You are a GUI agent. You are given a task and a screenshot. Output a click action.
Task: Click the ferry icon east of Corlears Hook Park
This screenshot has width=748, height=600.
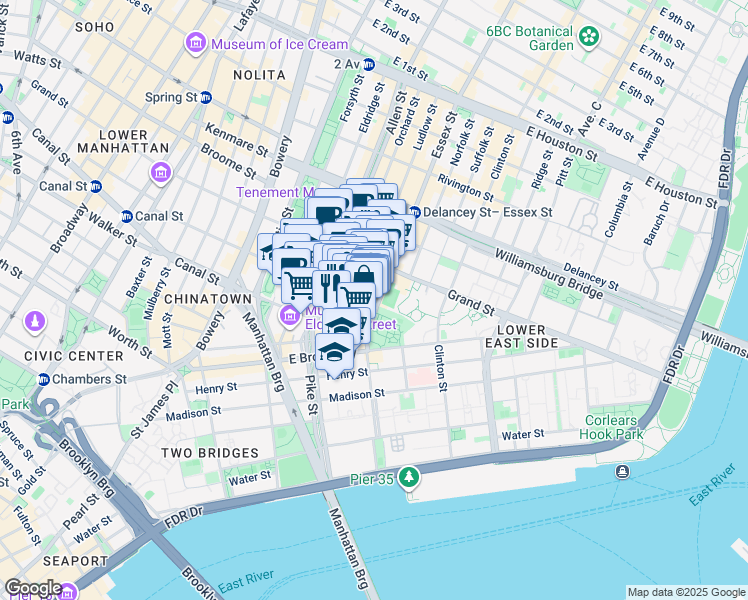(622, 472)
